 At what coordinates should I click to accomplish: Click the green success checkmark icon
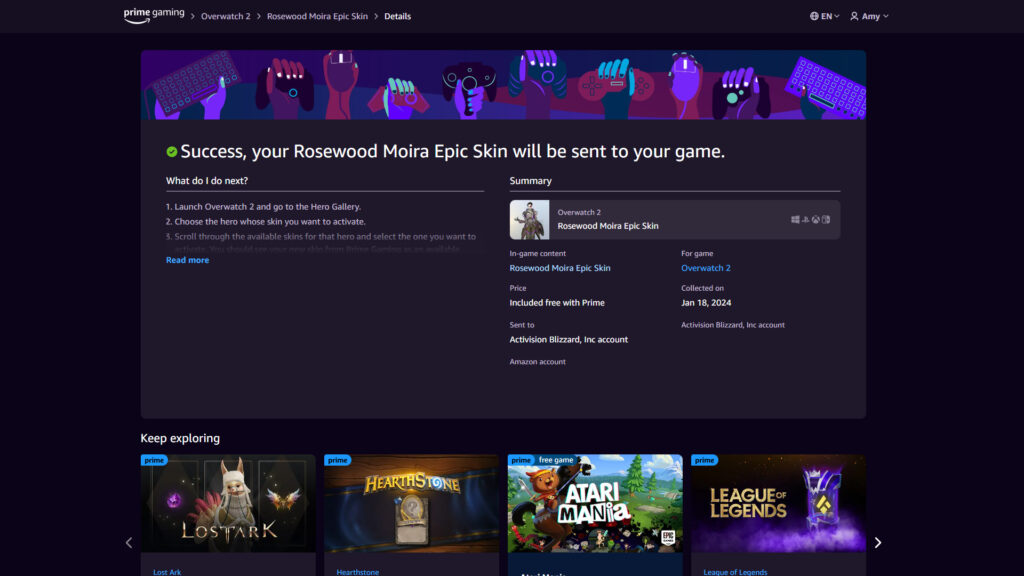point(172,152)
